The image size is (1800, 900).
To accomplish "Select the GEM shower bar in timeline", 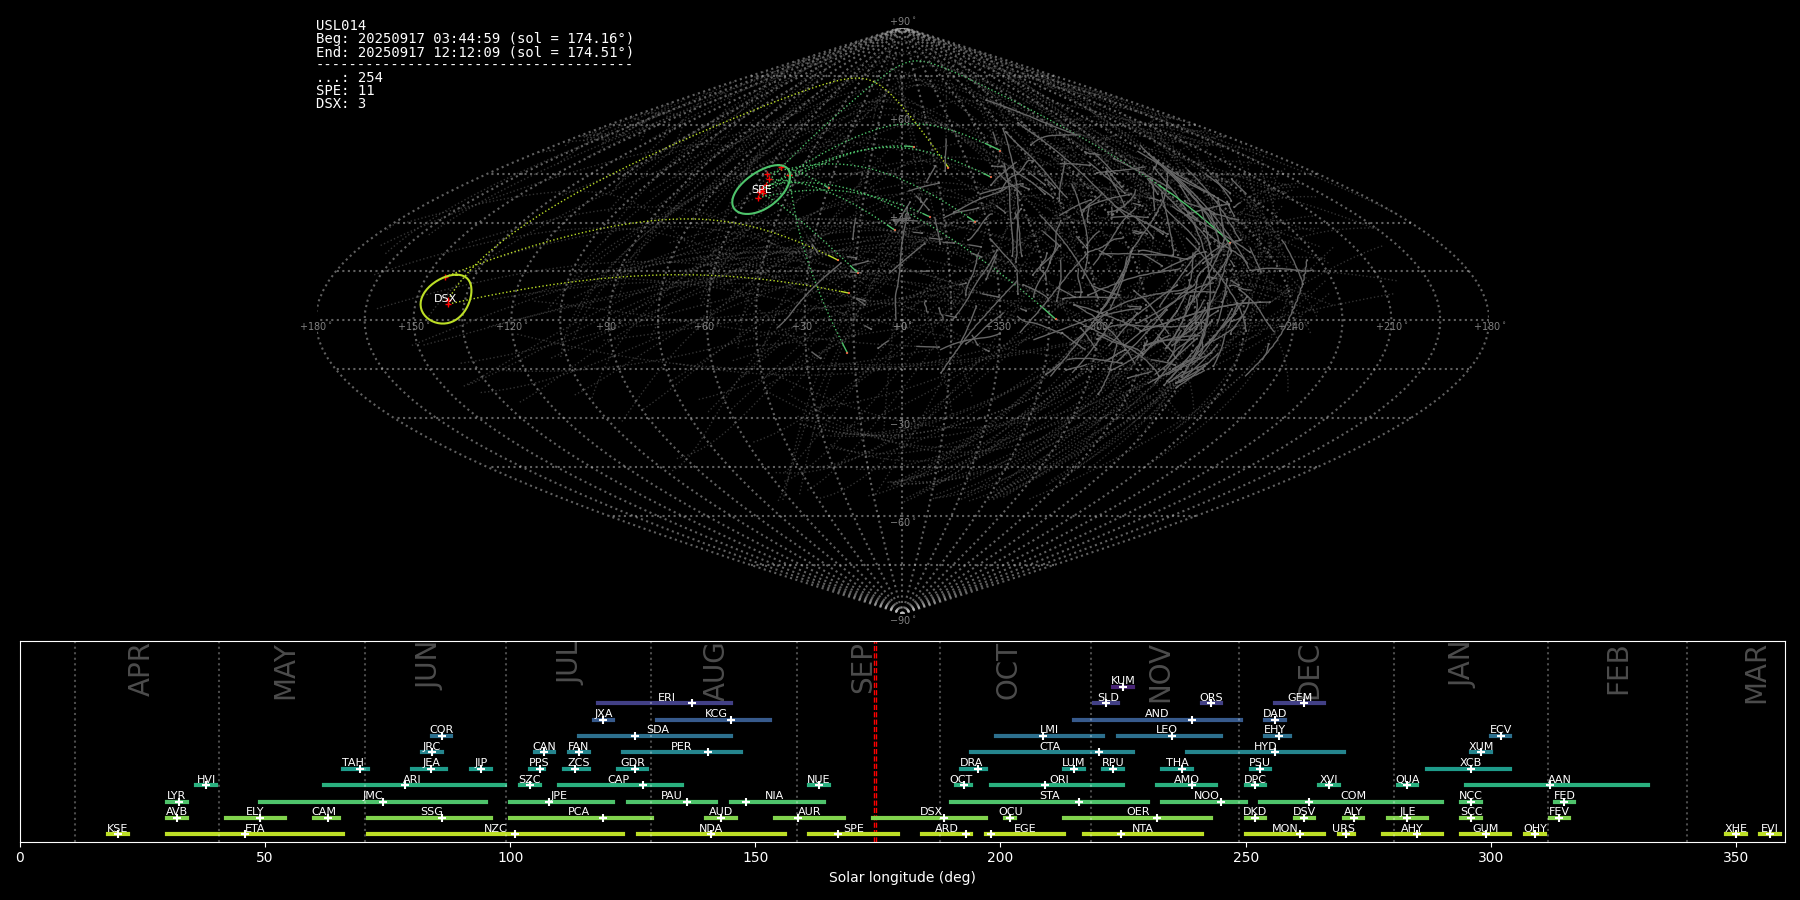I will [x=1299, y=703].
